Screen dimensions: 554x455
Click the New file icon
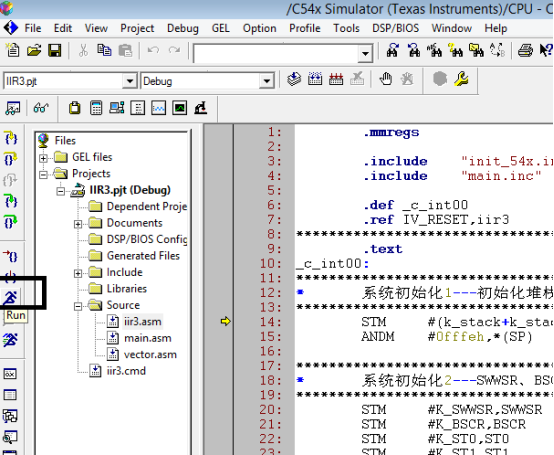13,50
